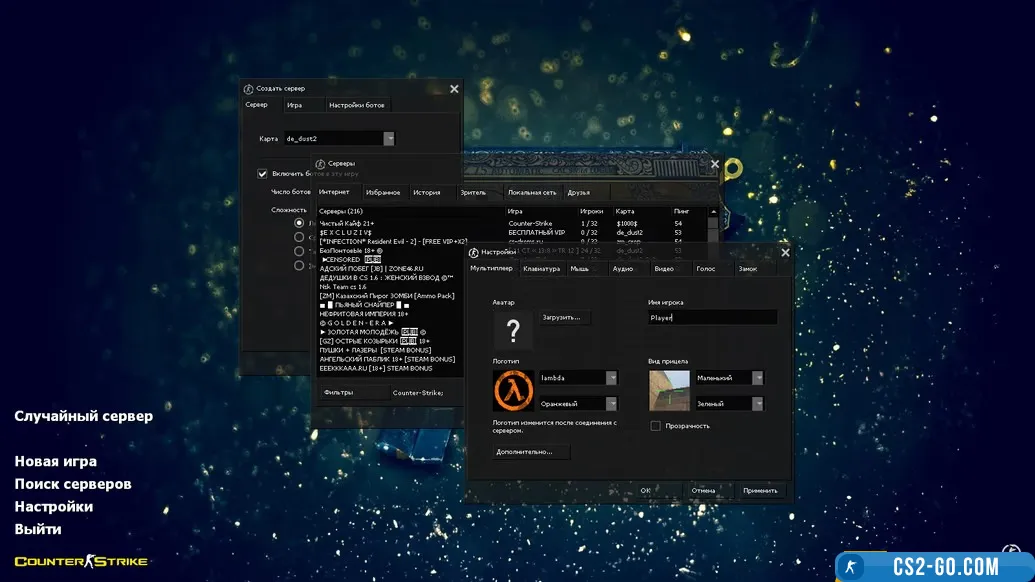Click the Настройки window title icon

(473, 252)
